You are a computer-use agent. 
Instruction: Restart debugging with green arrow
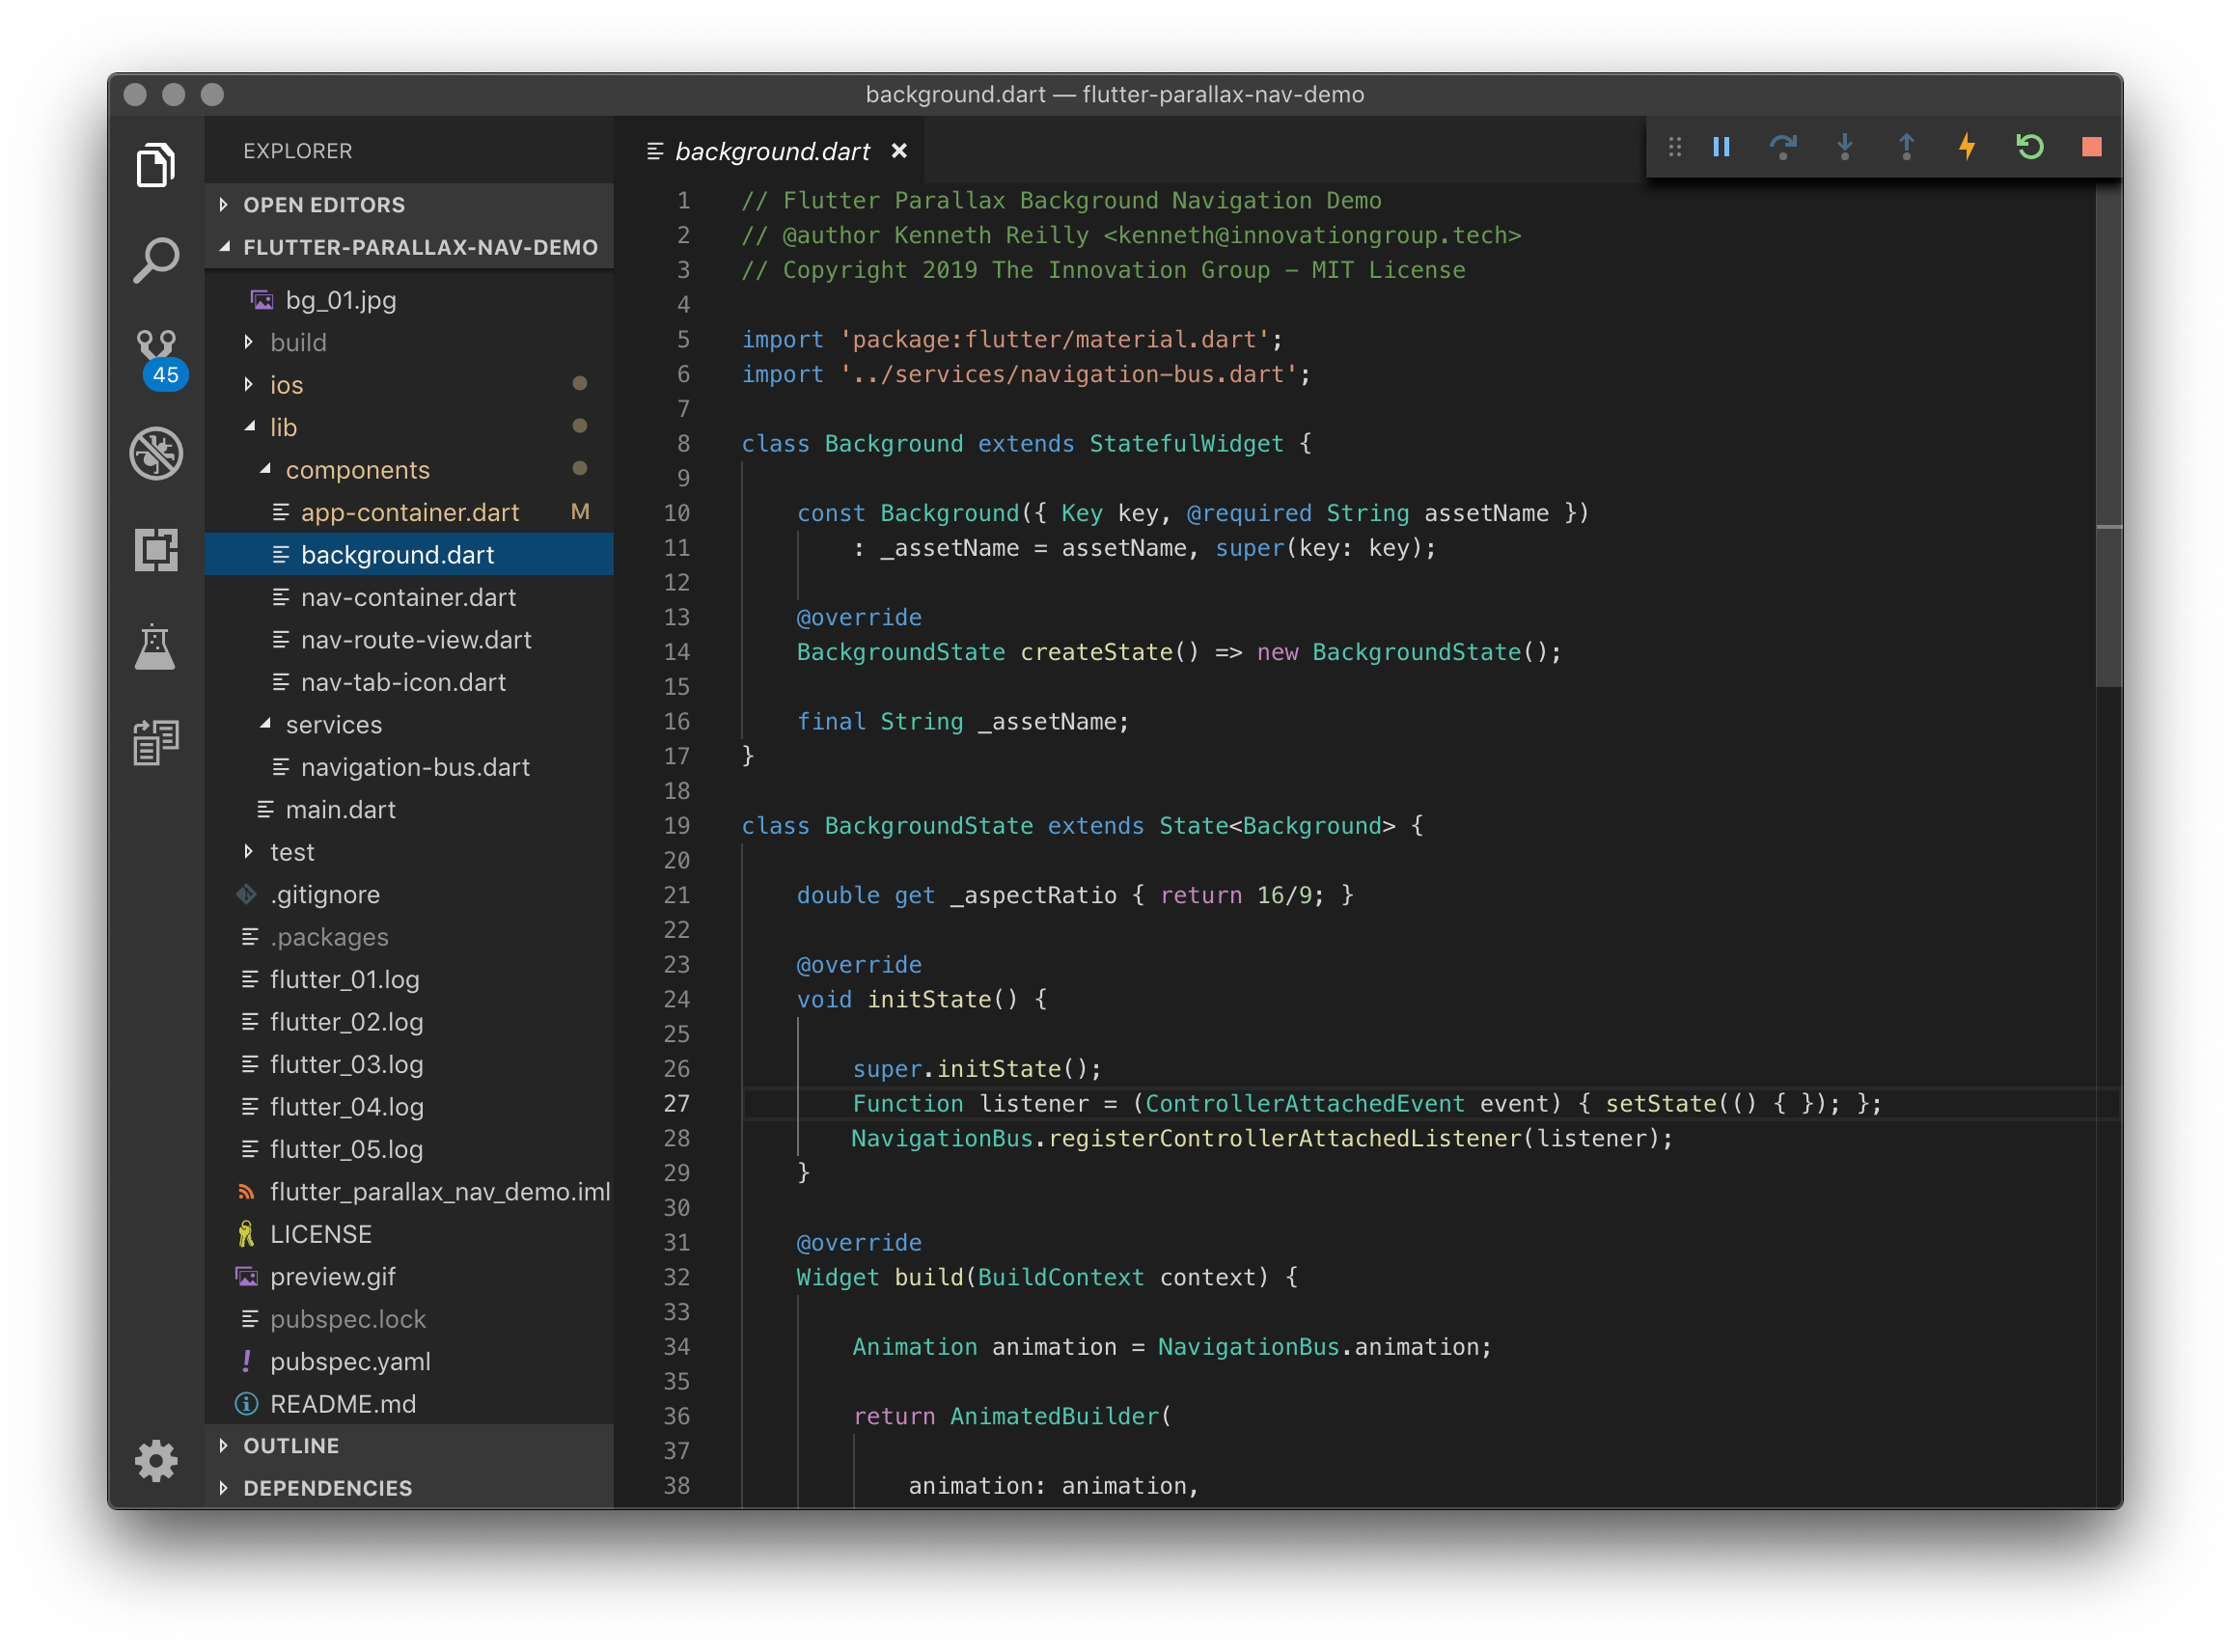[2029, 147]
